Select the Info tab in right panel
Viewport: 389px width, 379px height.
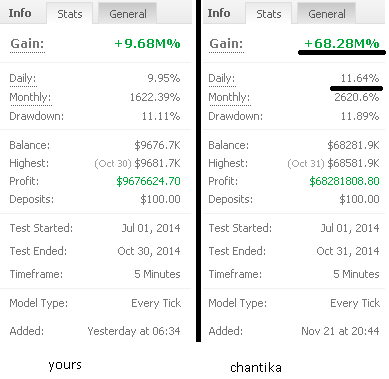click(x=219, y=13)
